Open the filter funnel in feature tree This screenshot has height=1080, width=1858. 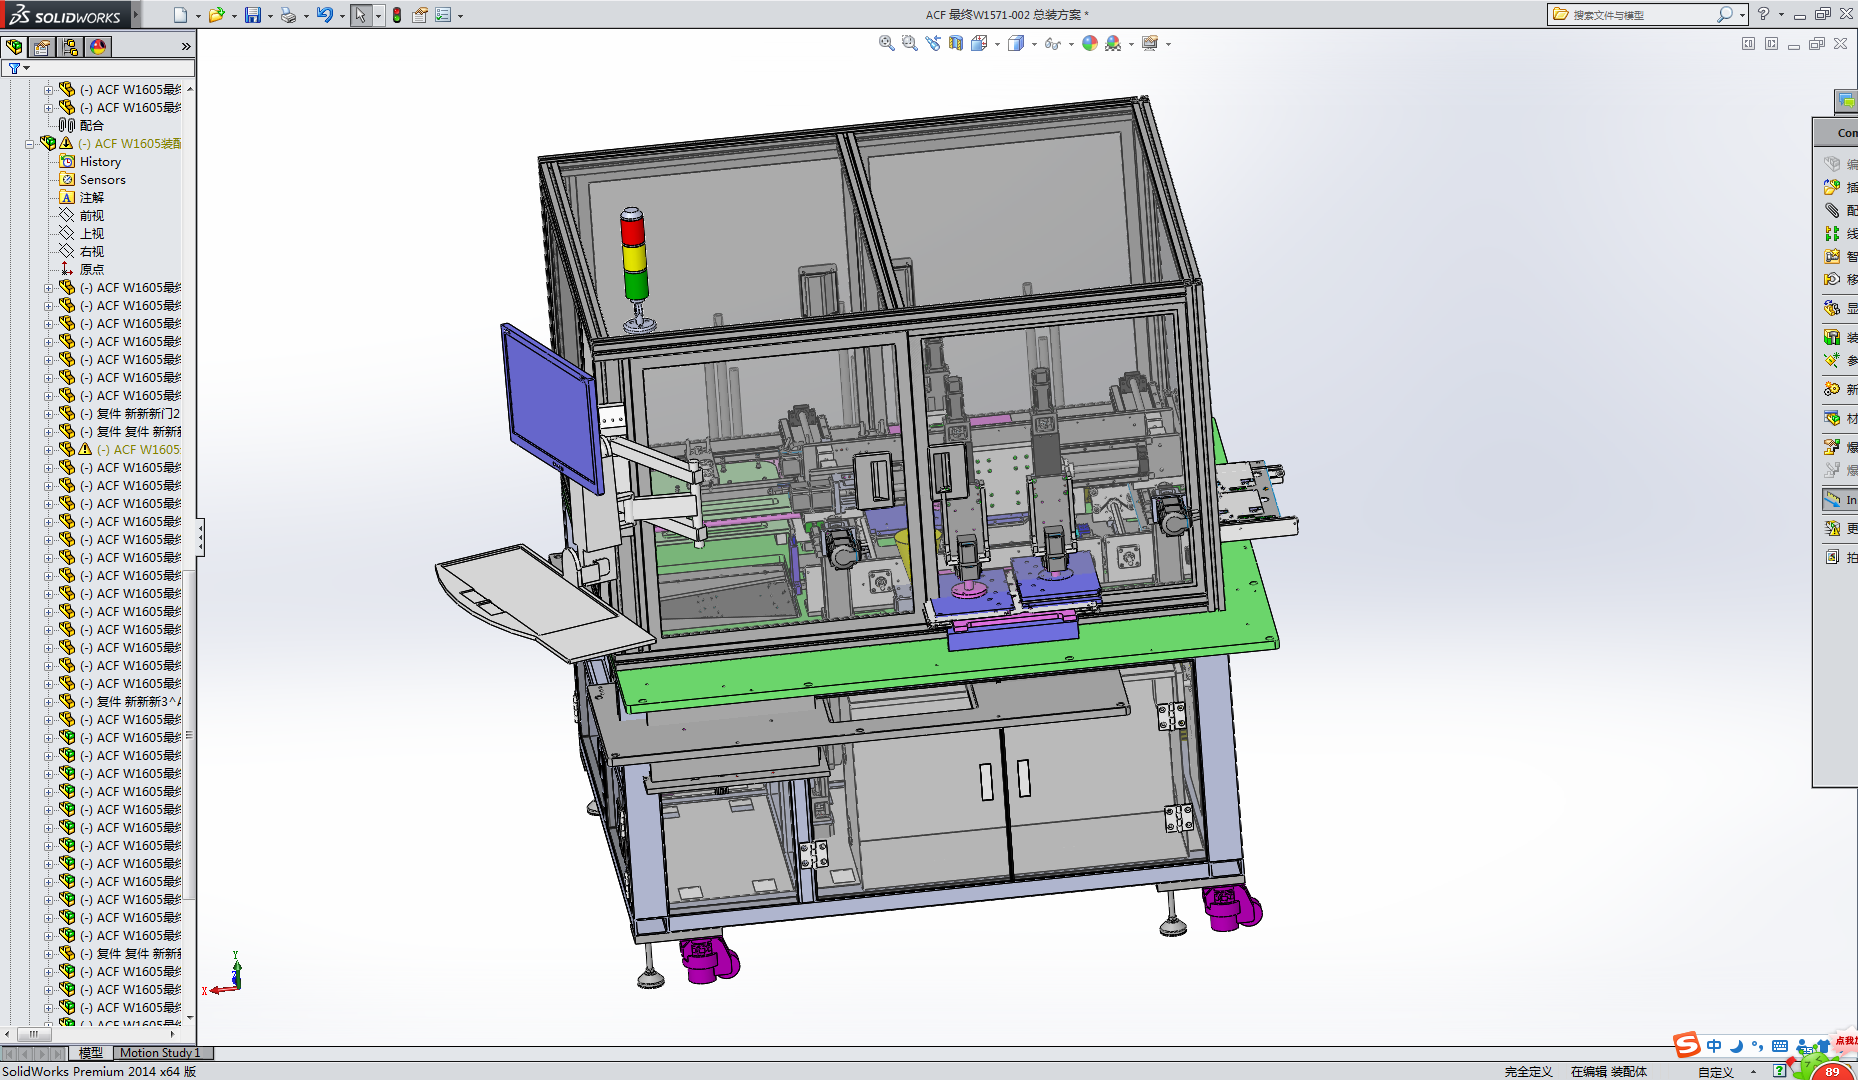coord(14,68)
